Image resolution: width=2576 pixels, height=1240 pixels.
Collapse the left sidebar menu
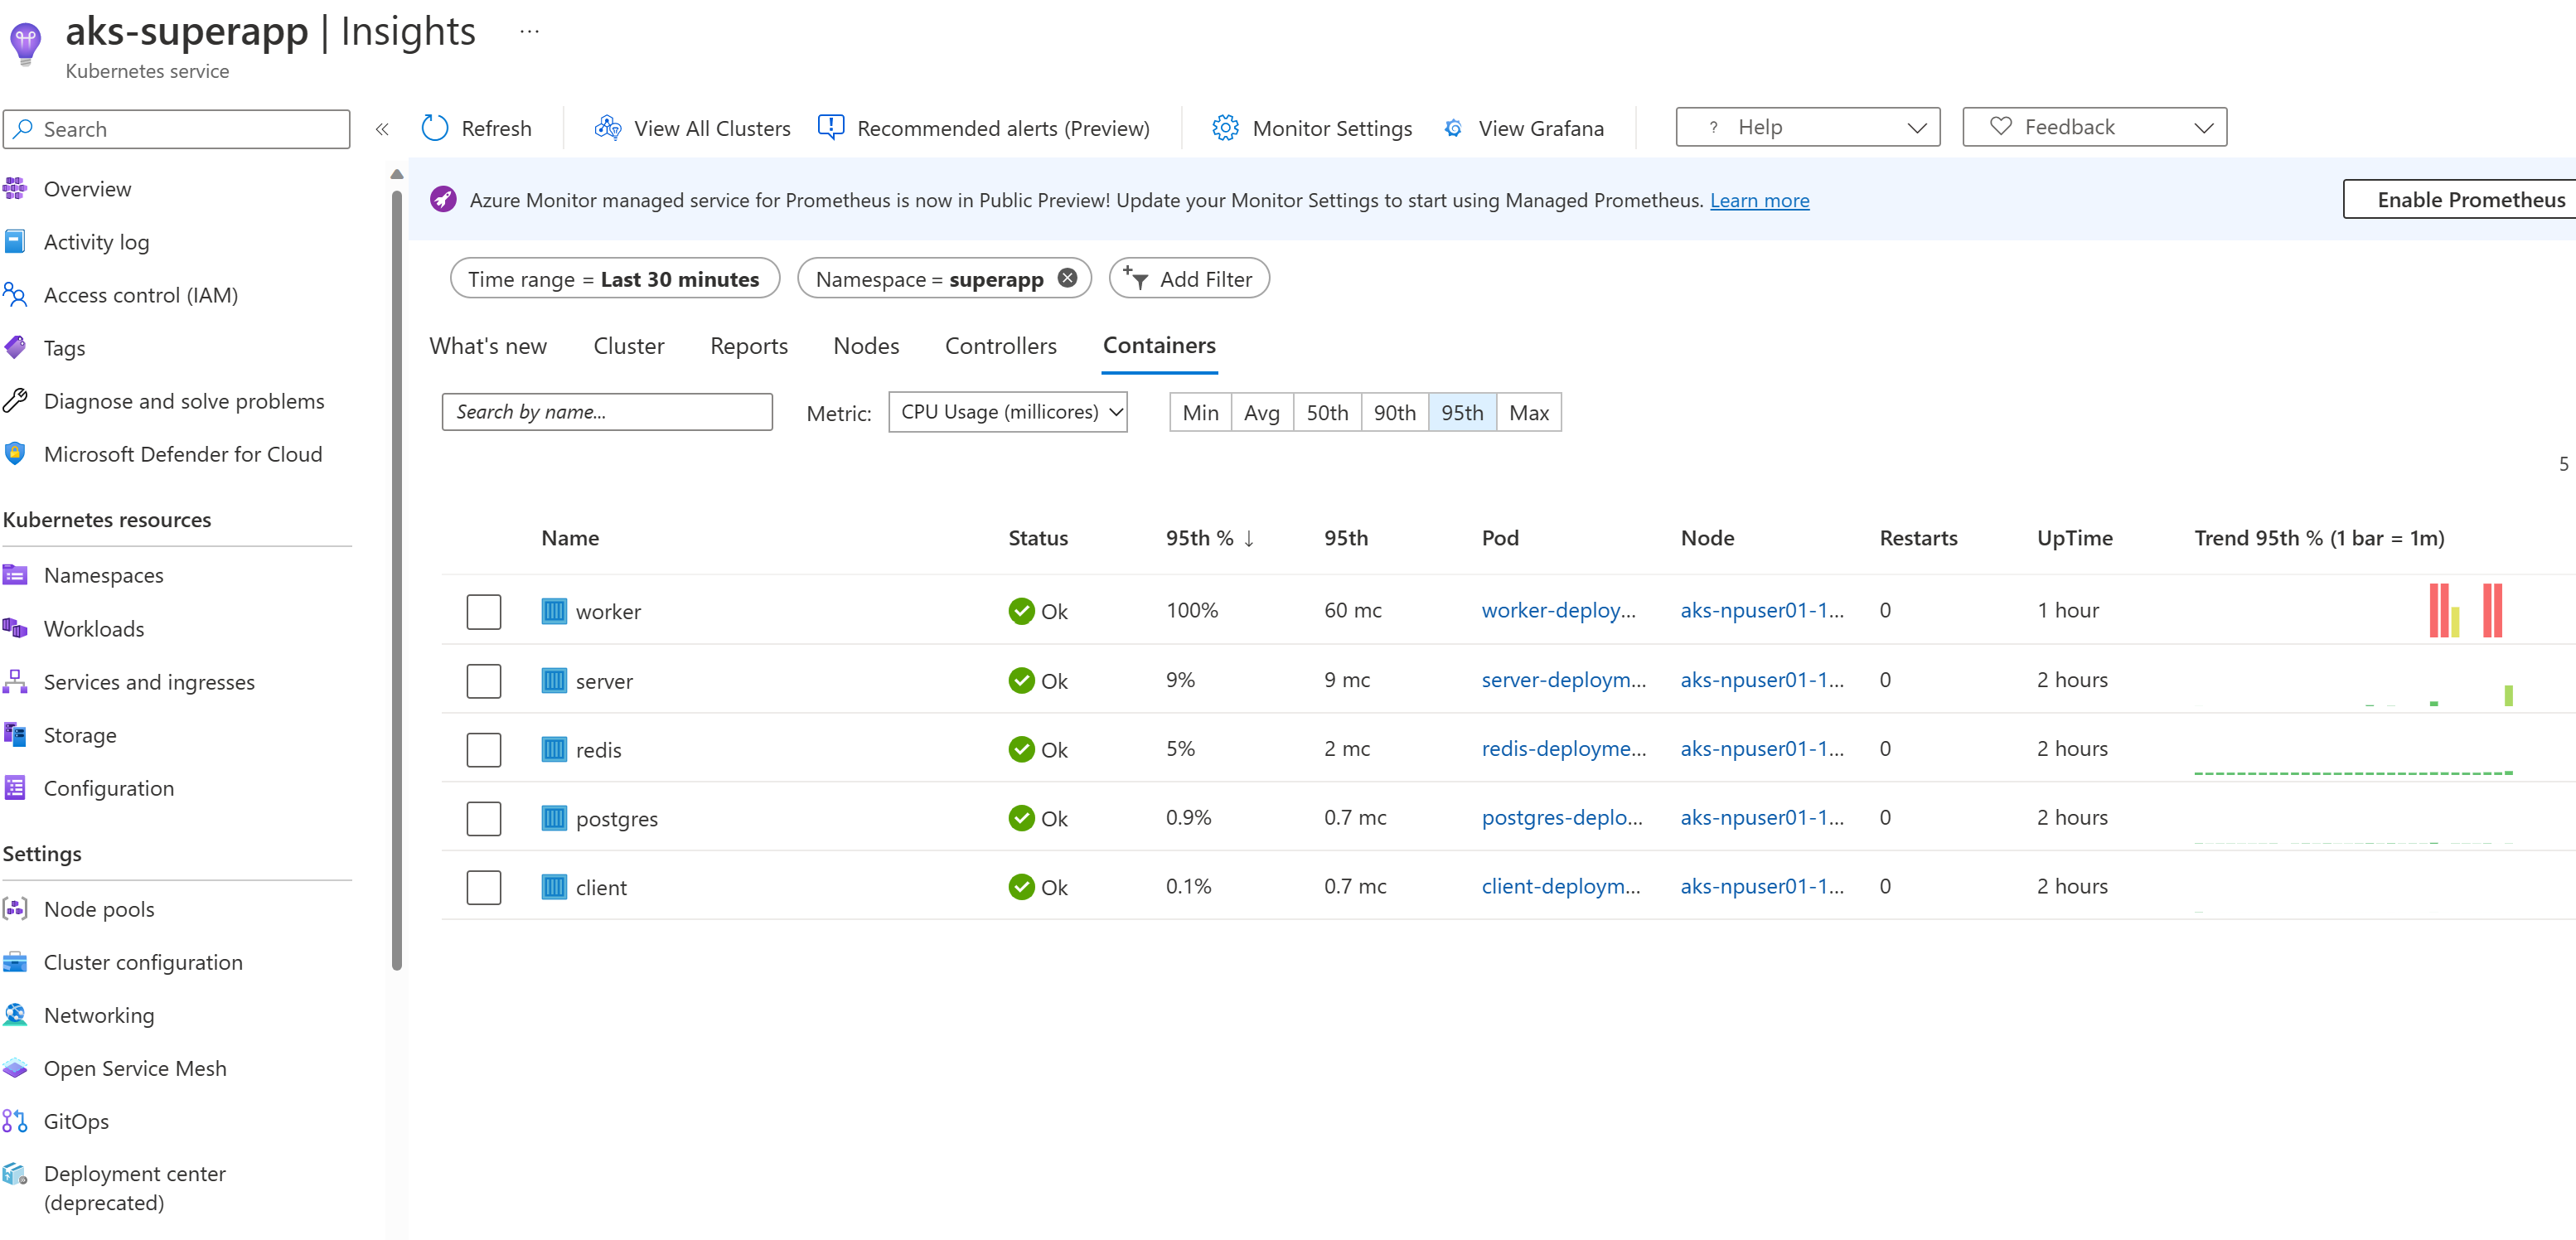(382, 129)
